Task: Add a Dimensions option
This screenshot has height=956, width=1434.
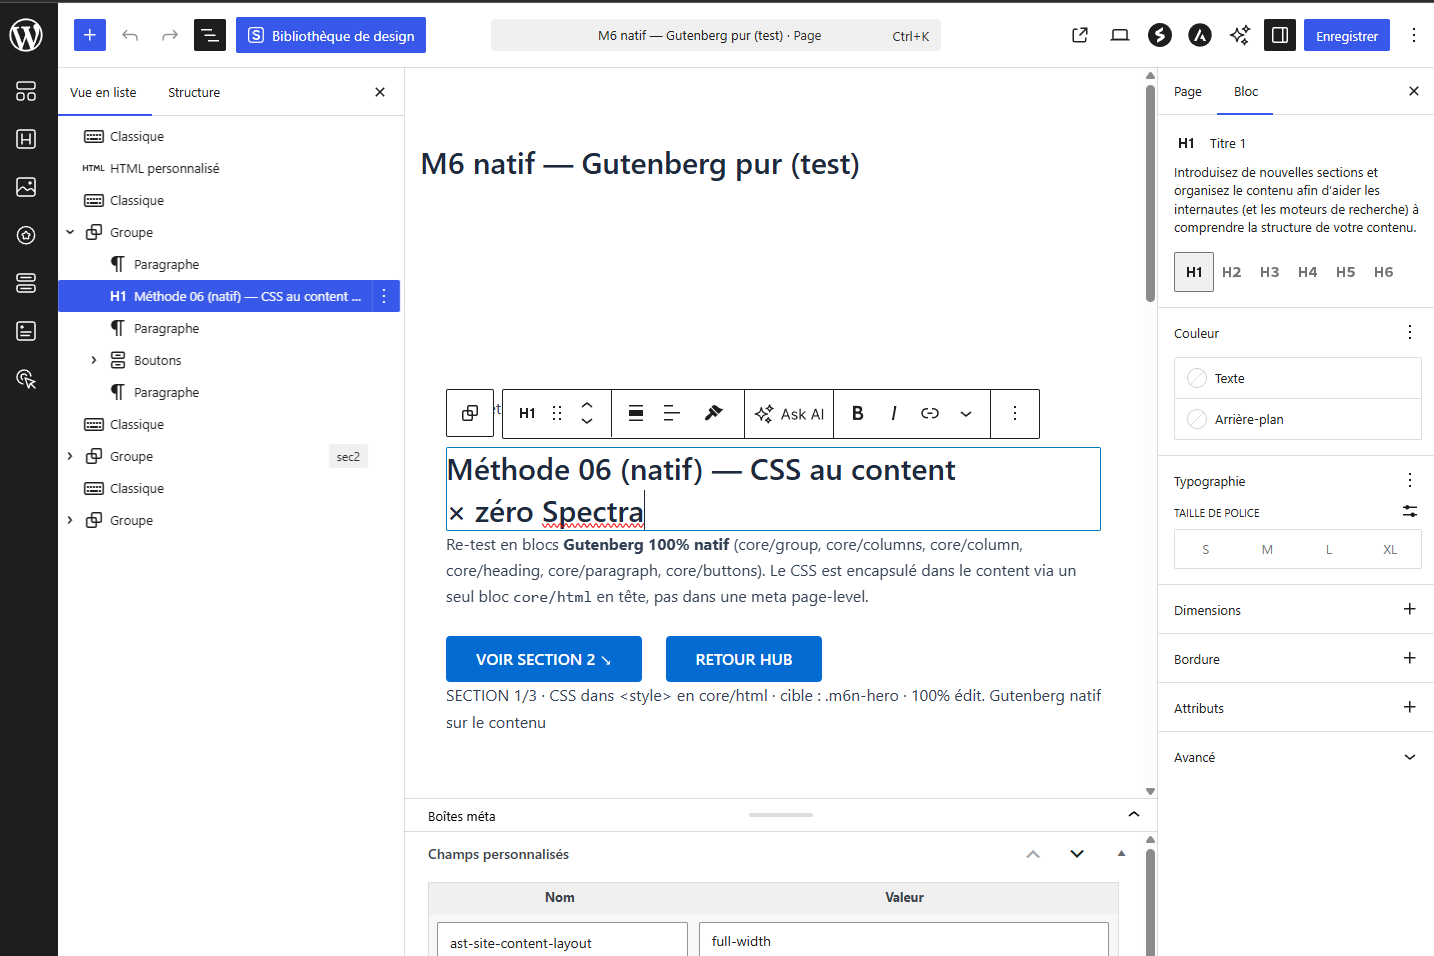Action: (1410, 609)
